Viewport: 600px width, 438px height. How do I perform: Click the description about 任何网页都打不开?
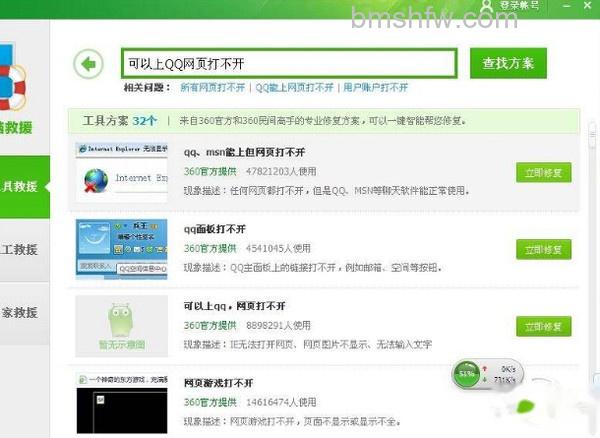(327, 191)
